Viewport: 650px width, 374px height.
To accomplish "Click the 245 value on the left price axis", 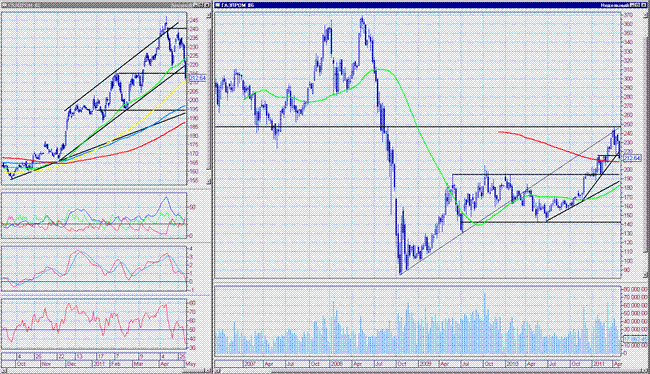I will (194, 20).
